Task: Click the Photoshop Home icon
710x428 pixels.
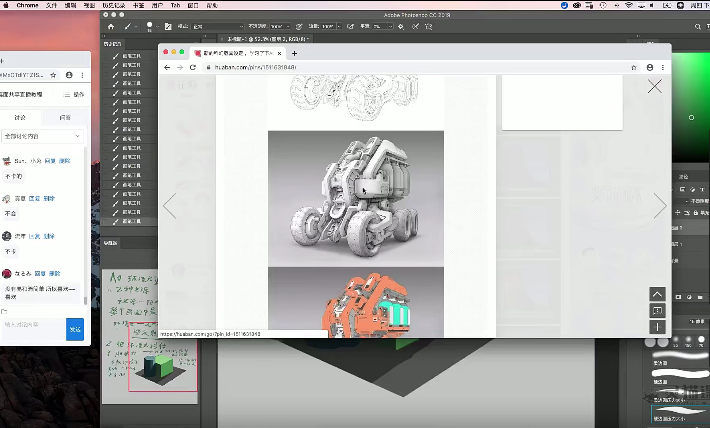Action: 113,26
